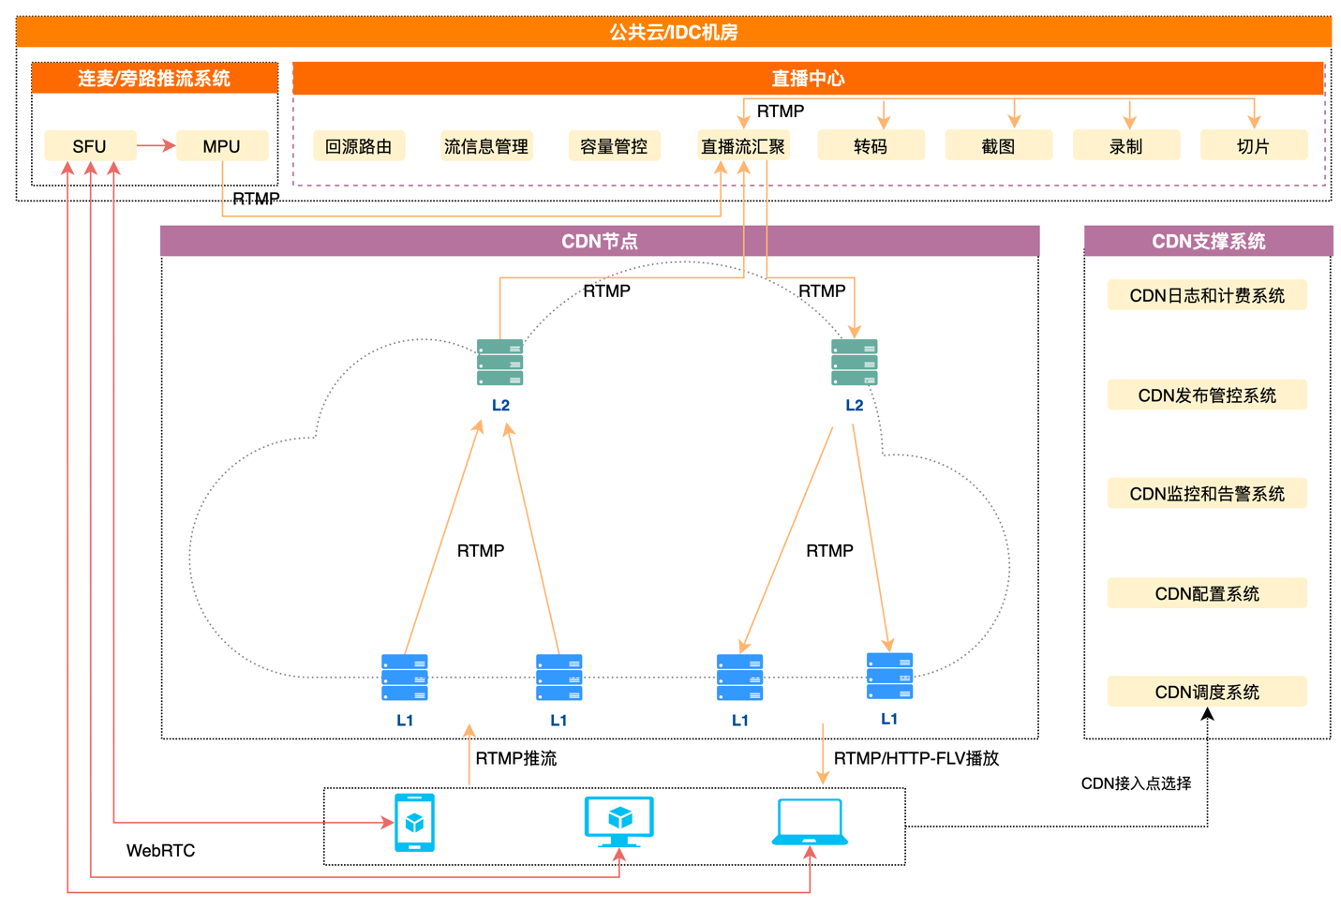Select the 切片 module box
Viewport: 1341px width, 910px height.
click(x=1254, y=146)
